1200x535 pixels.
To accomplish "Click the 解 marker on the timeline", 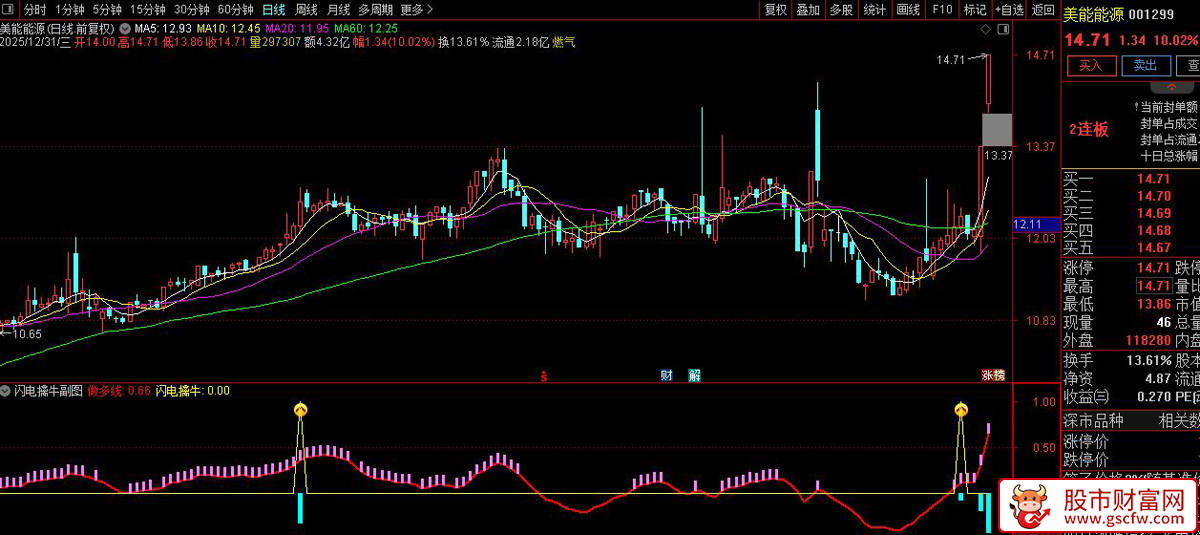I will (x=694, y=376).
